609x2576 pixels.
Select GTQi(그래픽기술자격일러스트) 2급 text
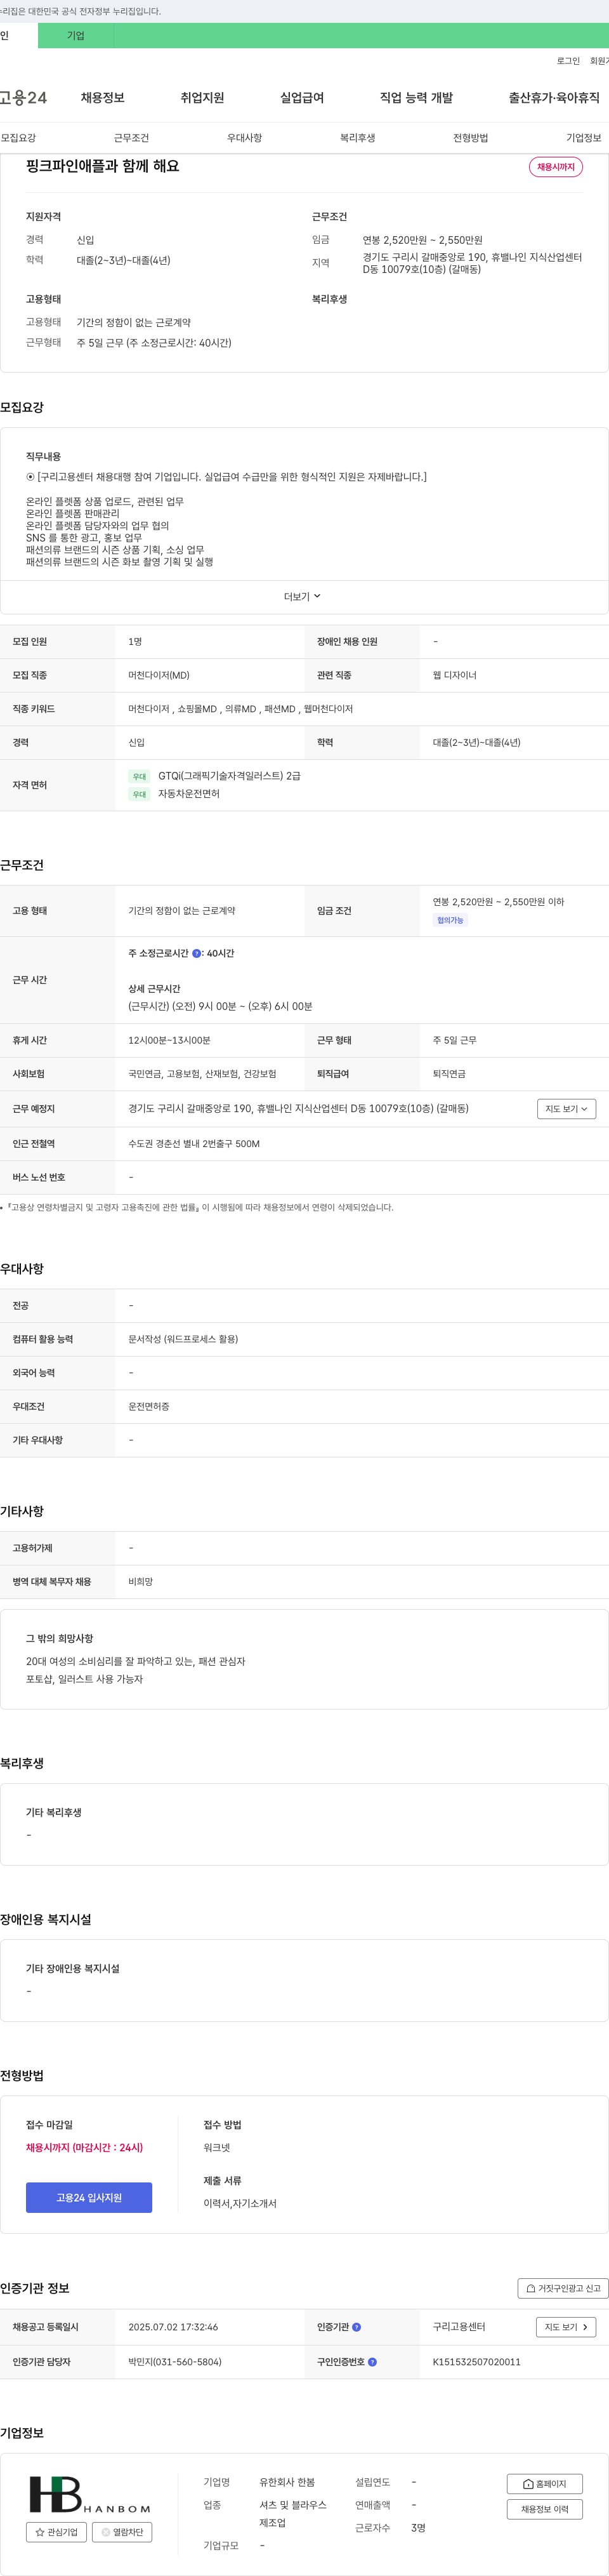coord(229,776)
